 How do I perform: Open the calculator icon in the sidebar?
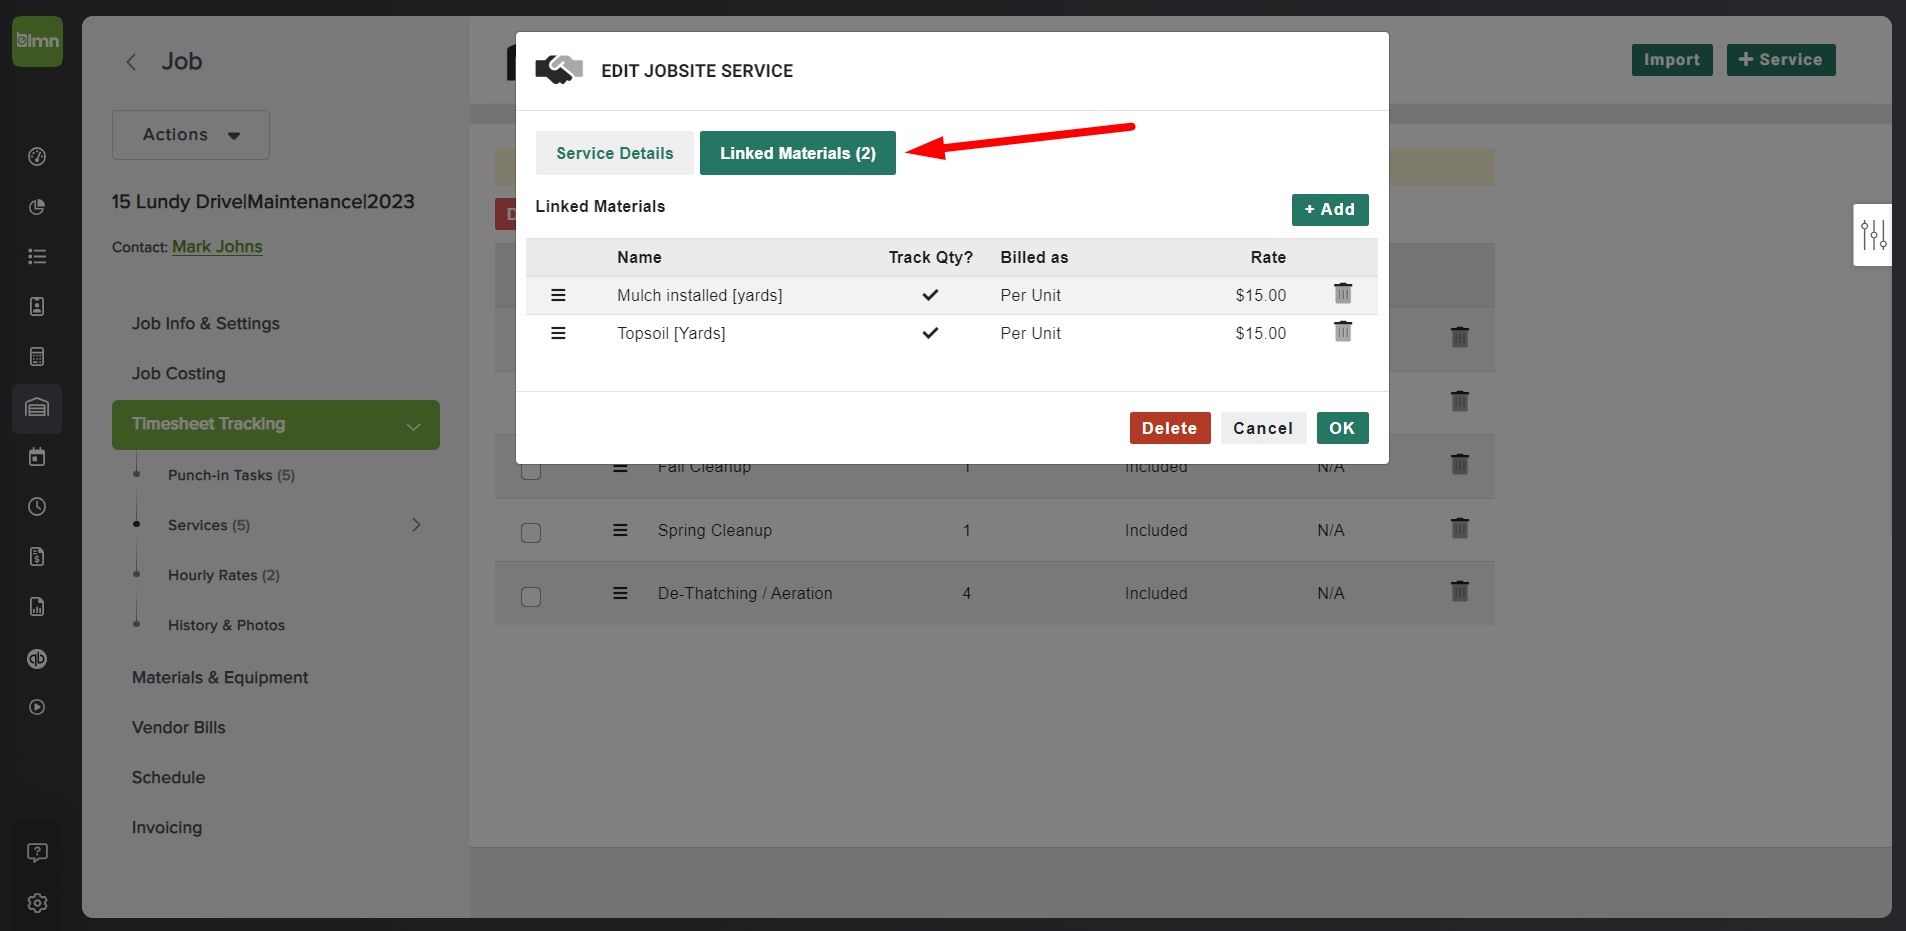(37, 357)
